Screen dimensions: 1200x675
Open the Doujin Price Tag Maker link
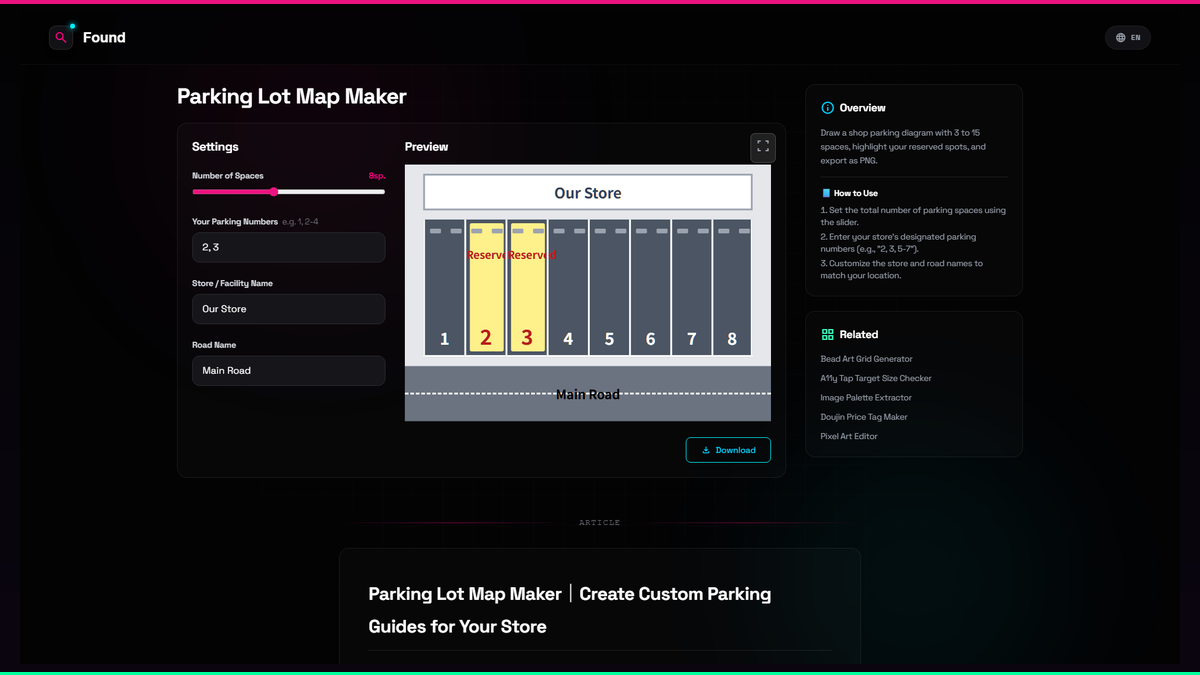(864, 417)
